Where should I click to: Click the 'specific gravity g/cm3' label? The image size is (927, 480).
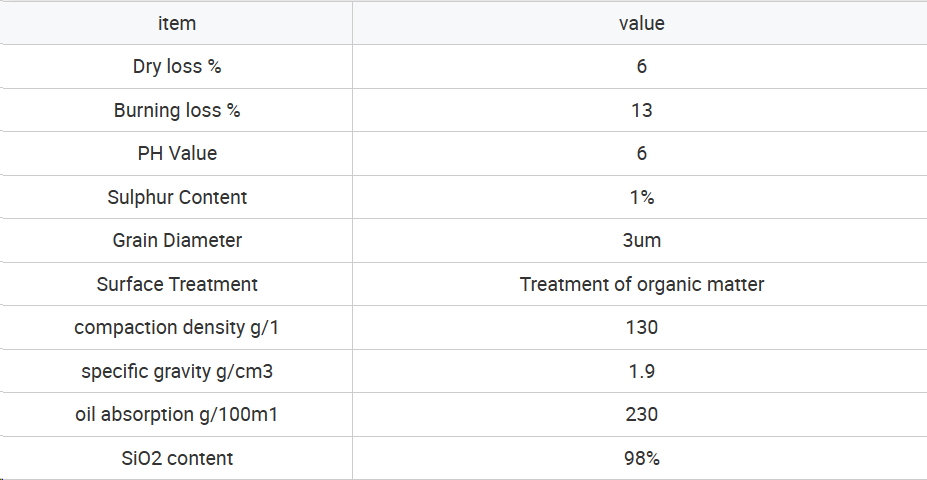coord(177,371)
